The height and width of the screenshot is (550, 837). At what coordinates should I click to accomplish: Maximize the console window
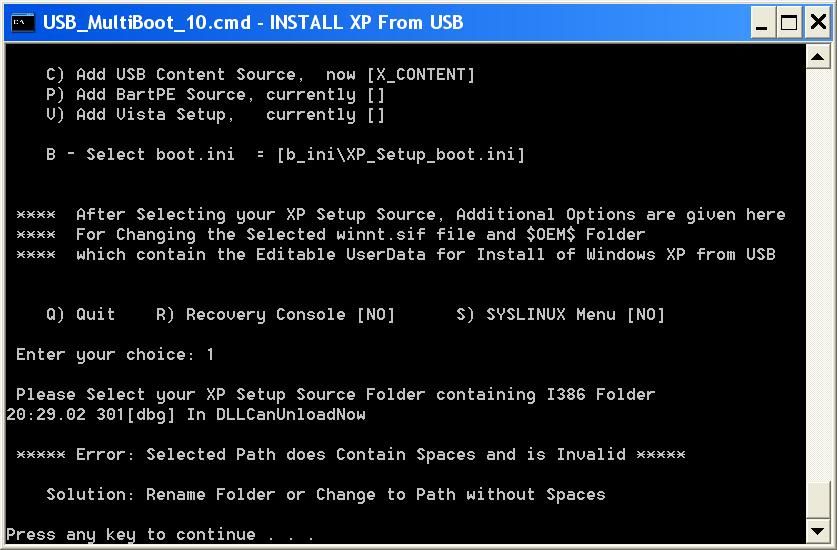point(790,22)
